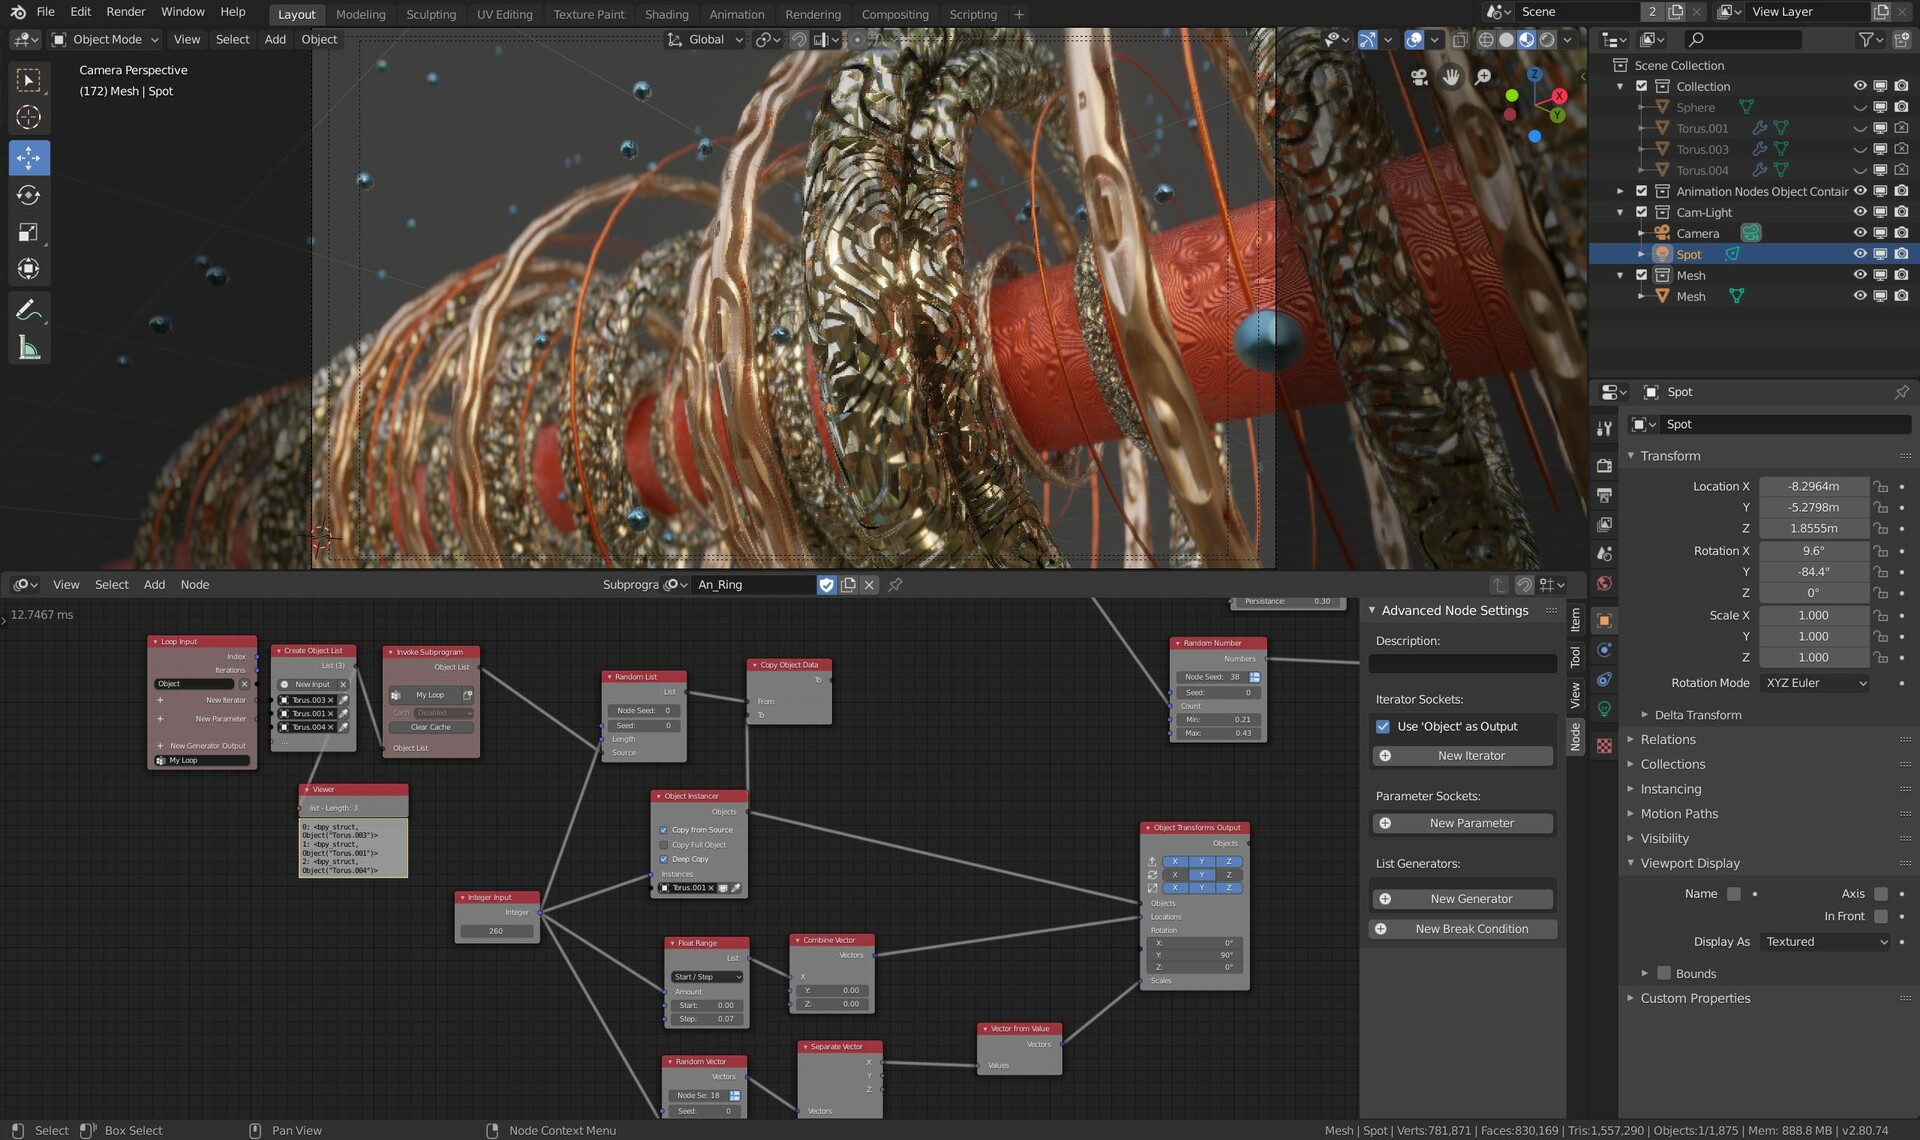The height and width of the screenshot is (1140, 1920).
Task: Uncheck Use 'Object' as Output
Action: pyautogui.click(x=1383, y=727)
